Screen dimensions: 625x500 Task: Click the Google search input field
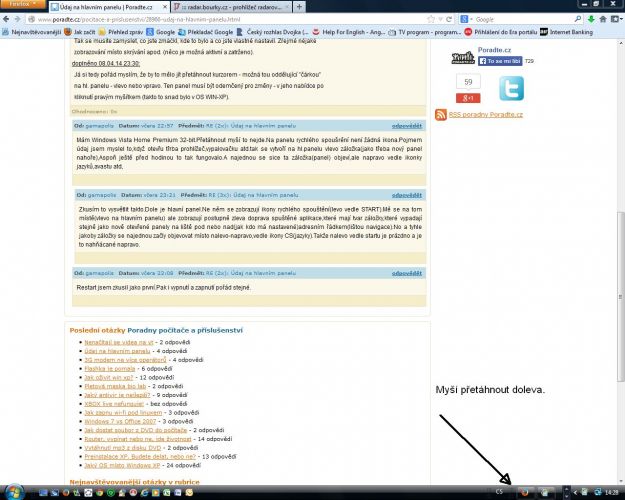coord(523,19)
